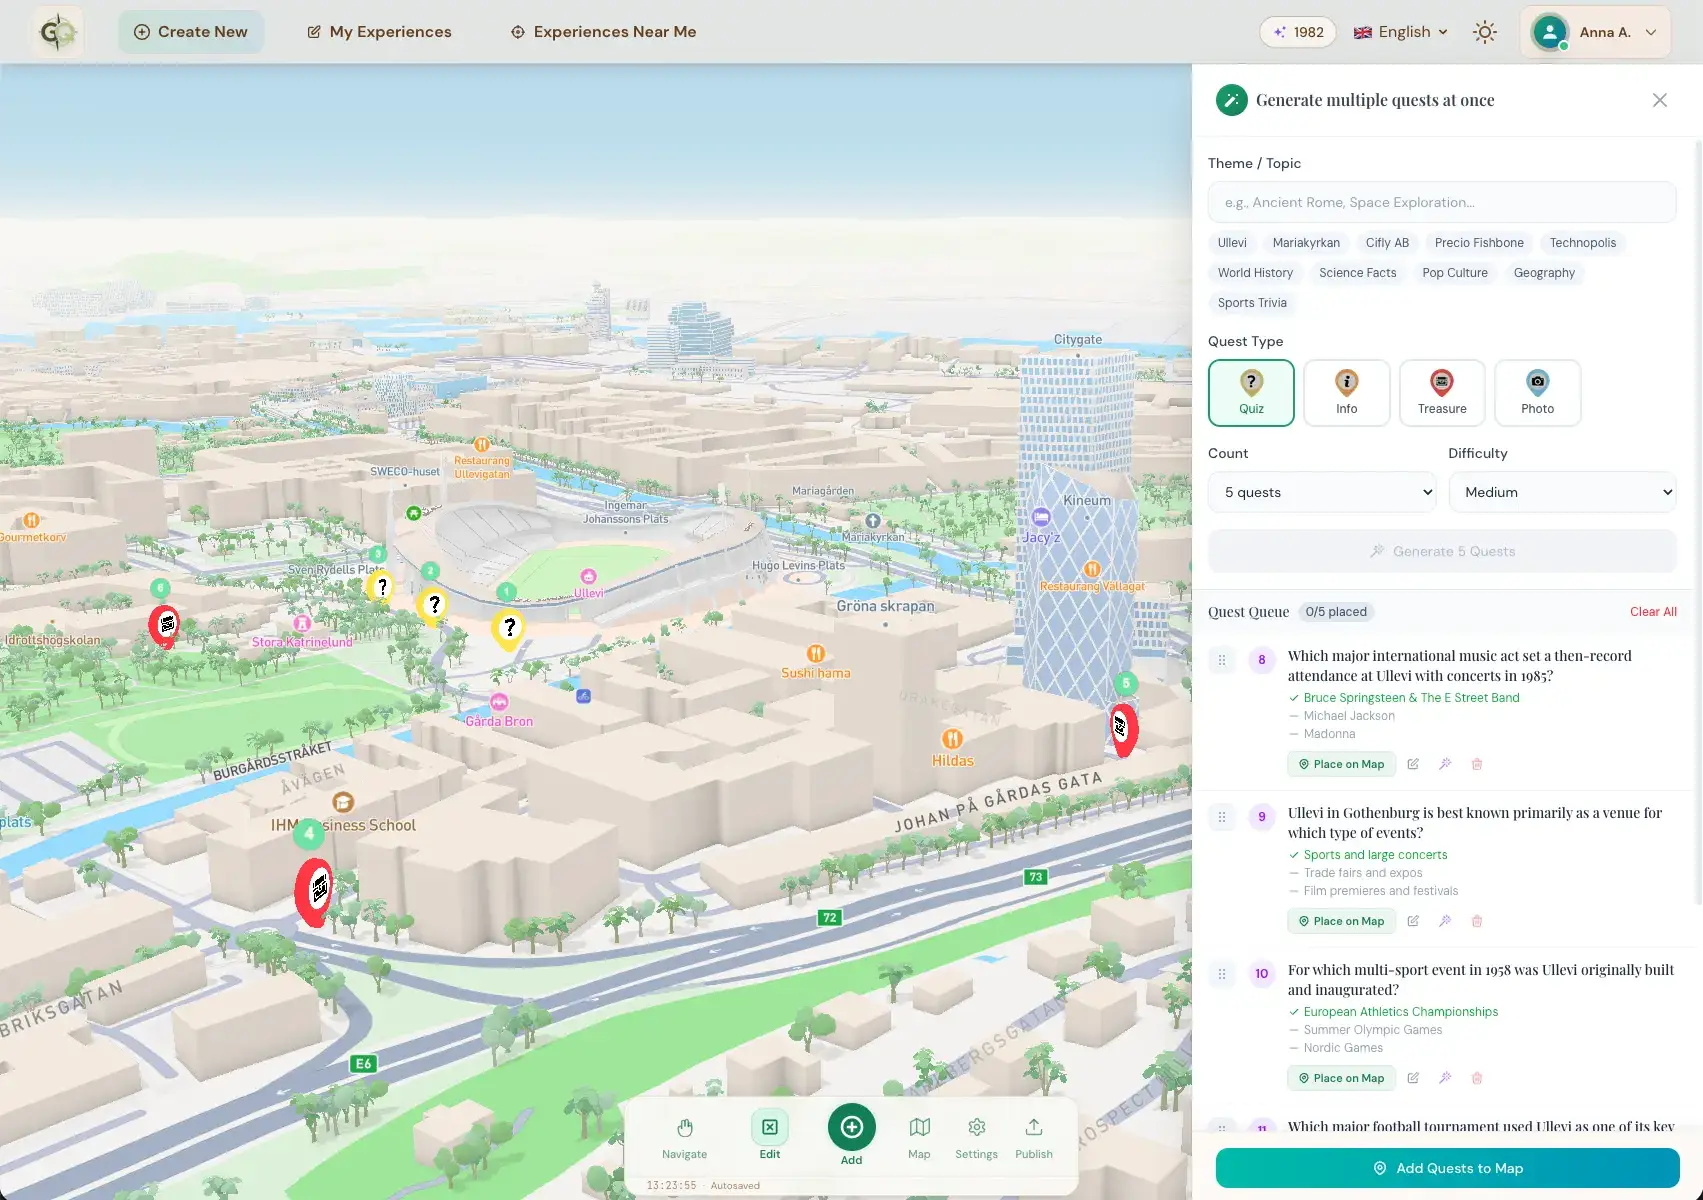Go to My Experiences

click(379, 32)
